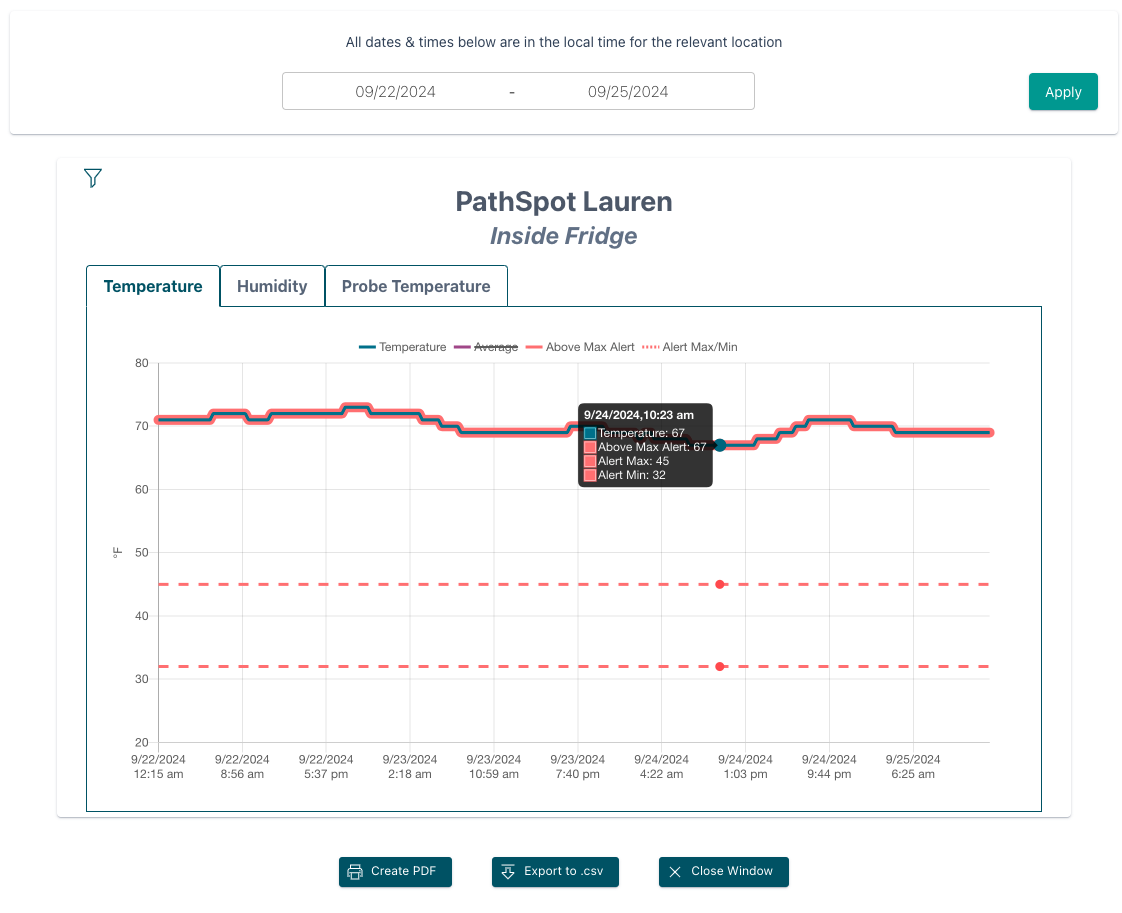The width and height of the screenshot is (1122, 913).
Task: Click the highlighted temperature data point at 67
Action: coord(721,445)
